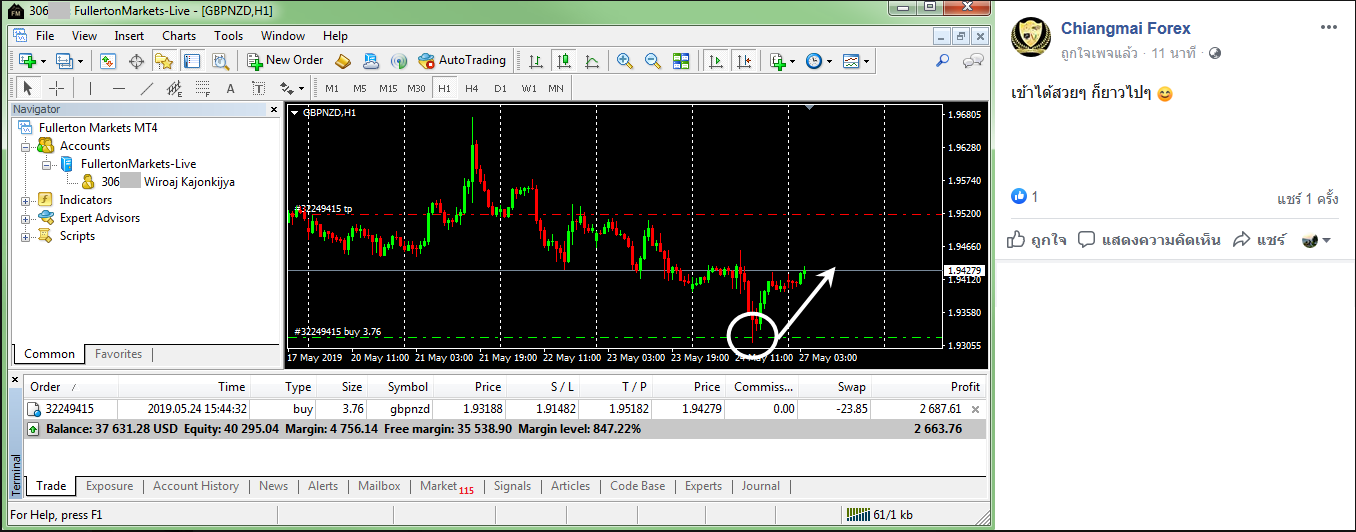This screenshot has height=532, width=1356.
Task: Switch chart to Line Chart icon
Action: point(591,61)
